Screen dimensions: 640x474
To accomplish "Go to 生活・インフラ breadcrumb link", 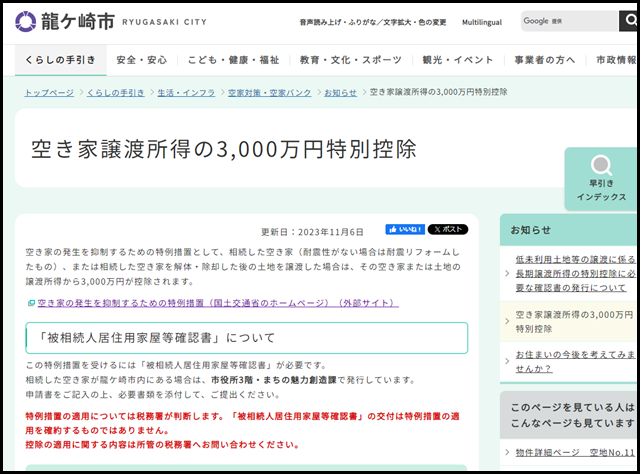I will [x=186, y=93].
